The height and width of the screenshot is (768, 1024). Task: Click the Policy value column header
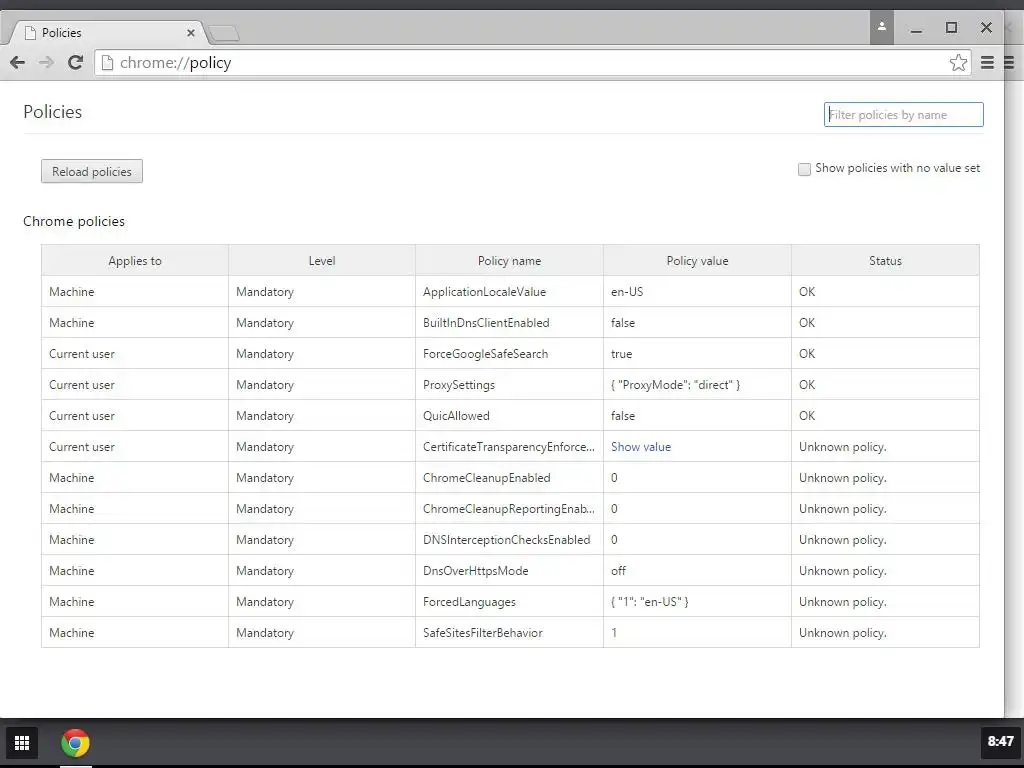pyautogui.click(x=697, y=261)
